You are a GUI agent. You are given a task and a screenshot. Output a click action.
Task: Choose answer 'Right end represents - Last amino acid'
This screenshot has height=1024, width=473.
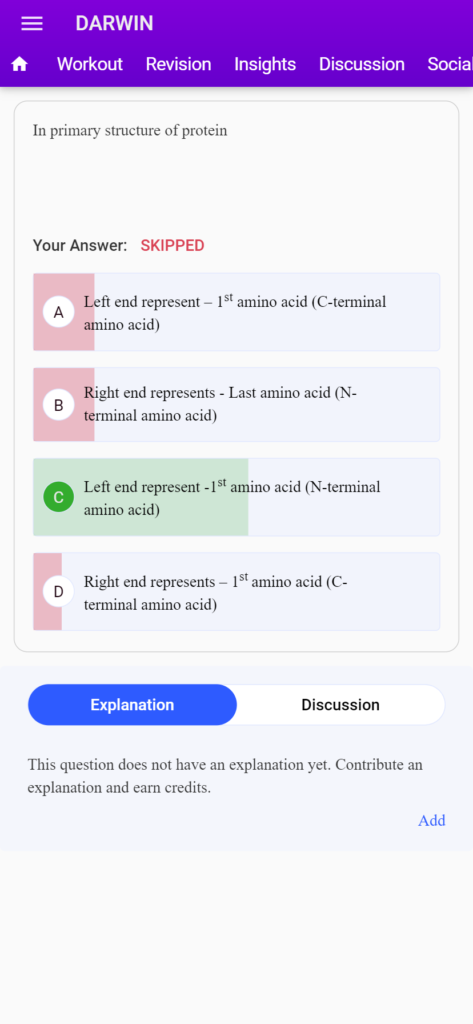coord(236,405)
